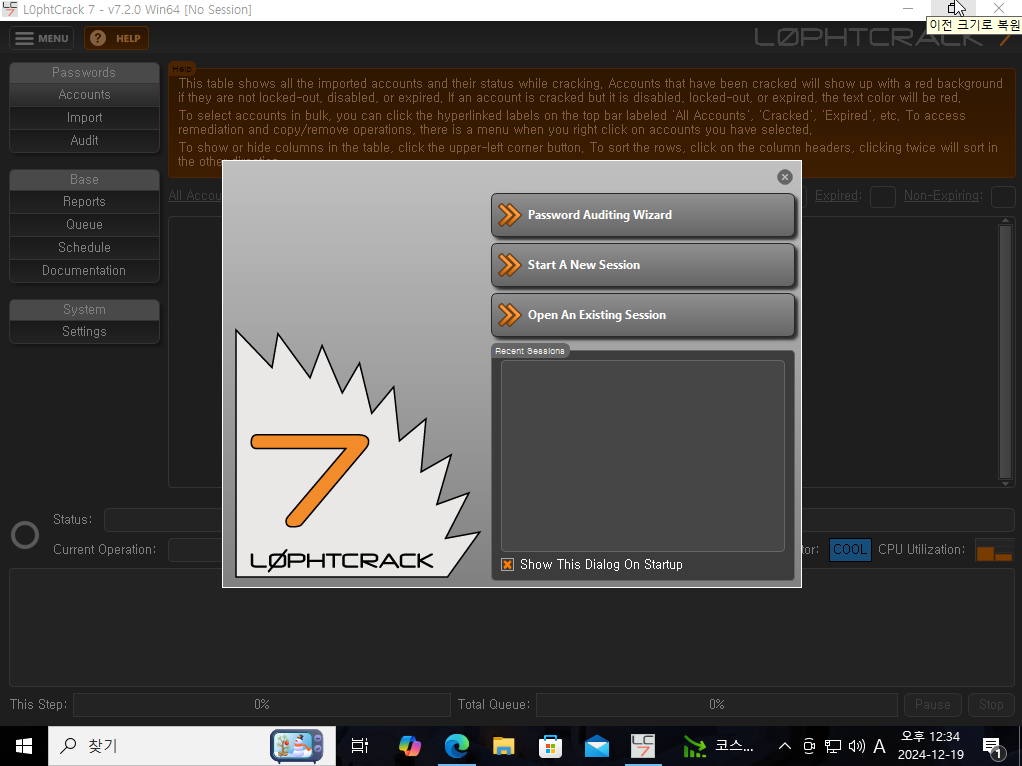Open Mail from the taskbar

(x=597, y=746)
